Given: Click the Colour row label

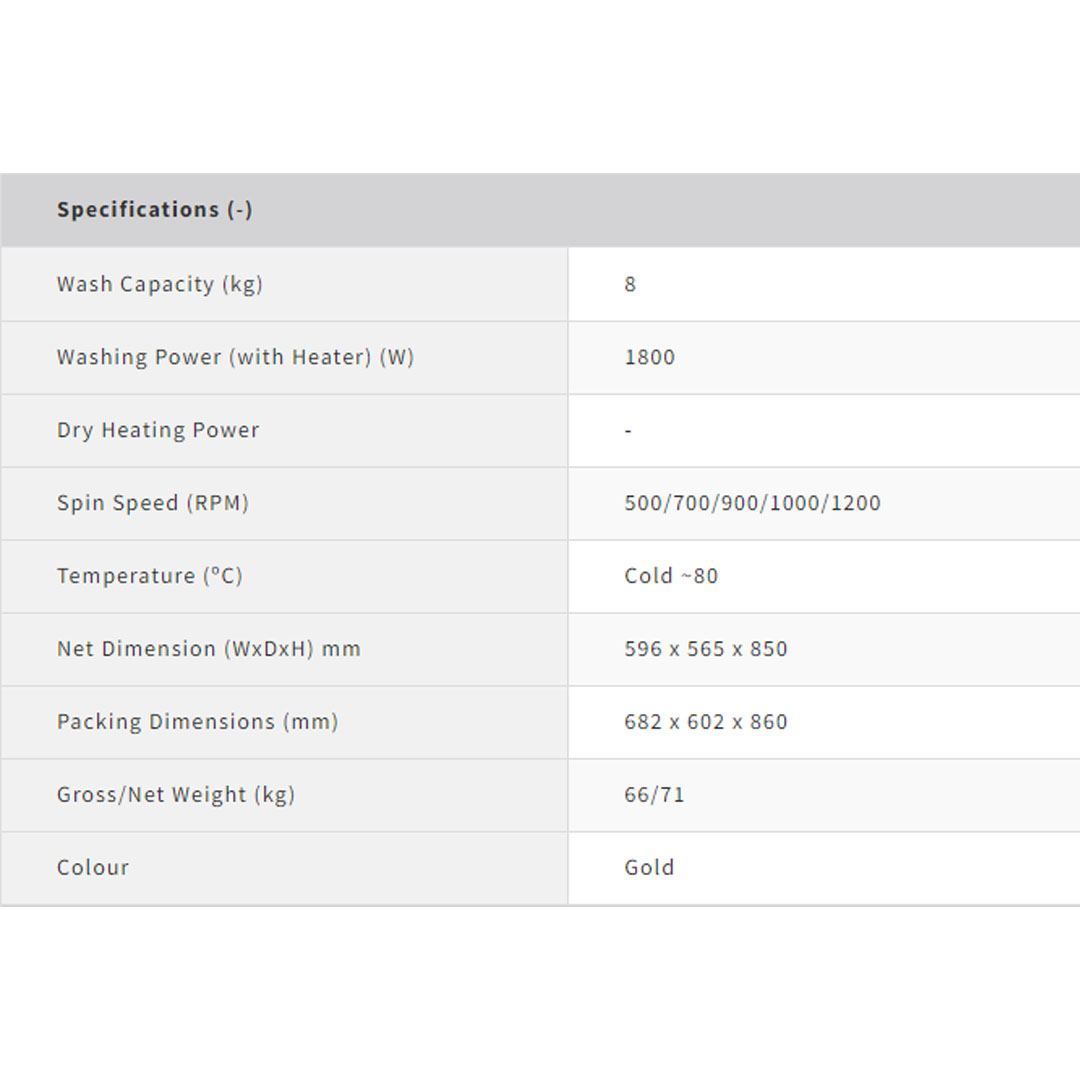Looking at the screenshot, I should [x=93, y=868].
